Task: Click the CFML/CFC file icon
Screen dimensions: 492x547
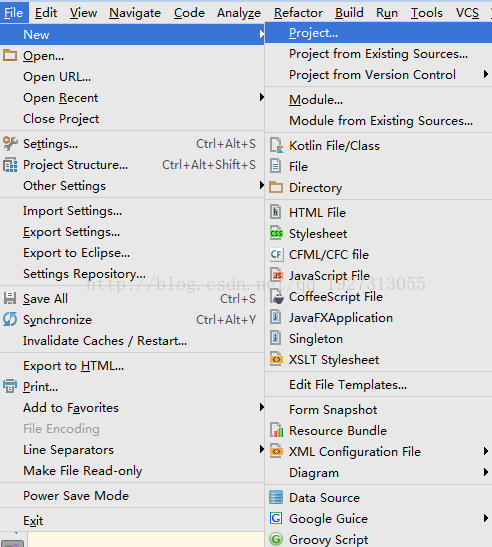Action: (x=276, y=254)
